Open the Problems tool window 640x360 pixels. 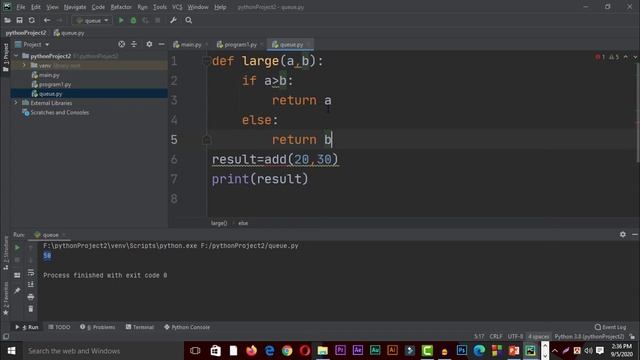pos(98,327)
